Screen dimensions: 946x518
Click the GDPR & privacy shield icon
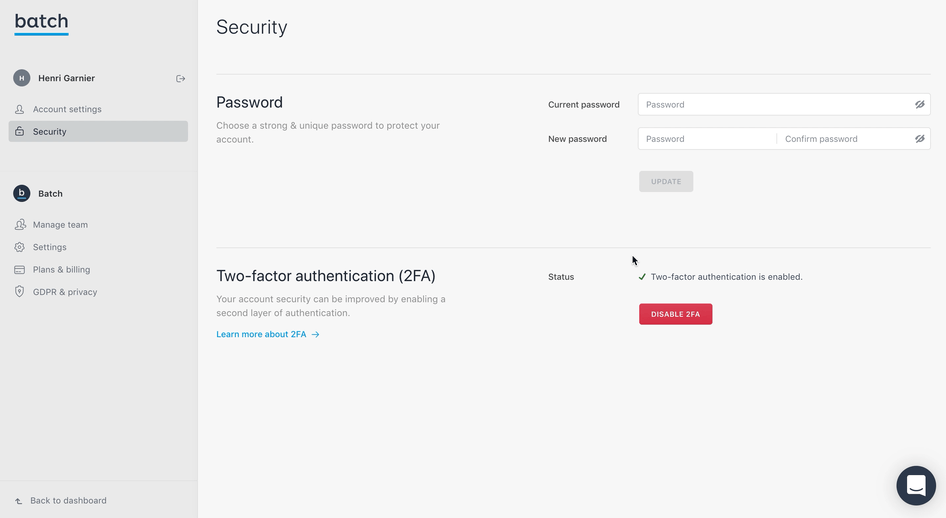tap(19, 292)
